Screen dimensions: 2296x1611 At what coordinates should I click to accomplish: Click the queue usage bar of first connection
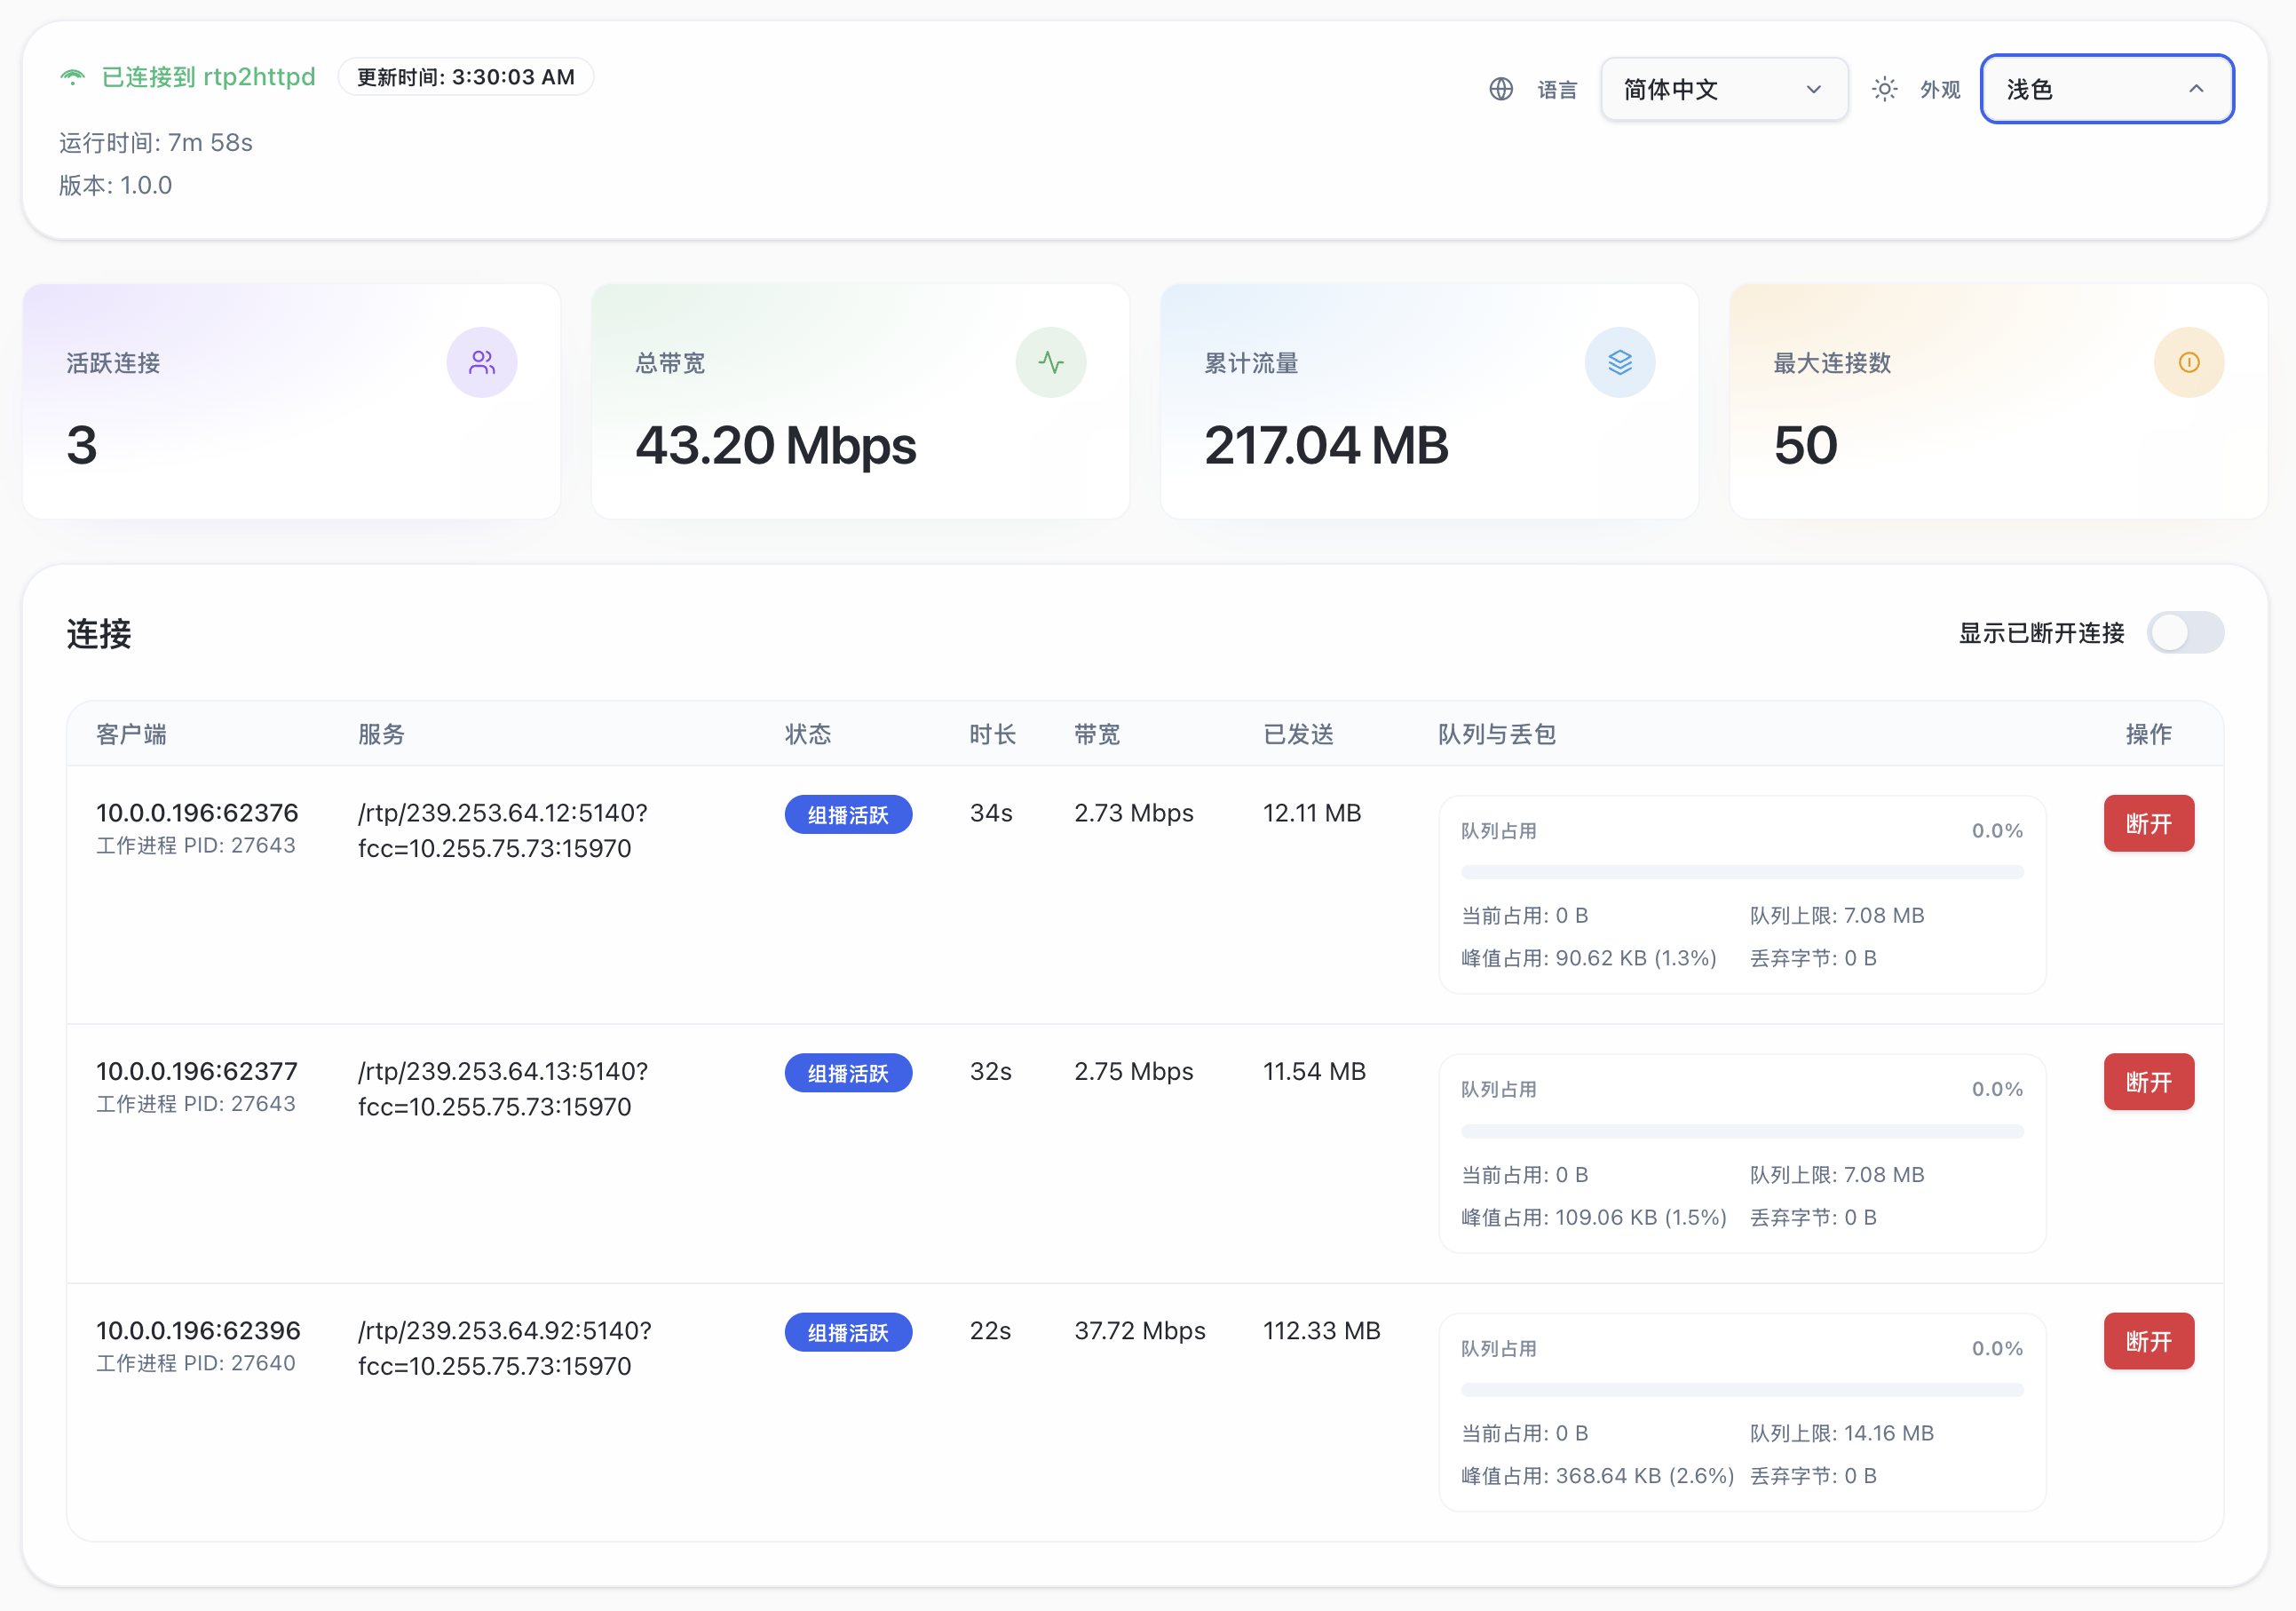coord(1741,872)
